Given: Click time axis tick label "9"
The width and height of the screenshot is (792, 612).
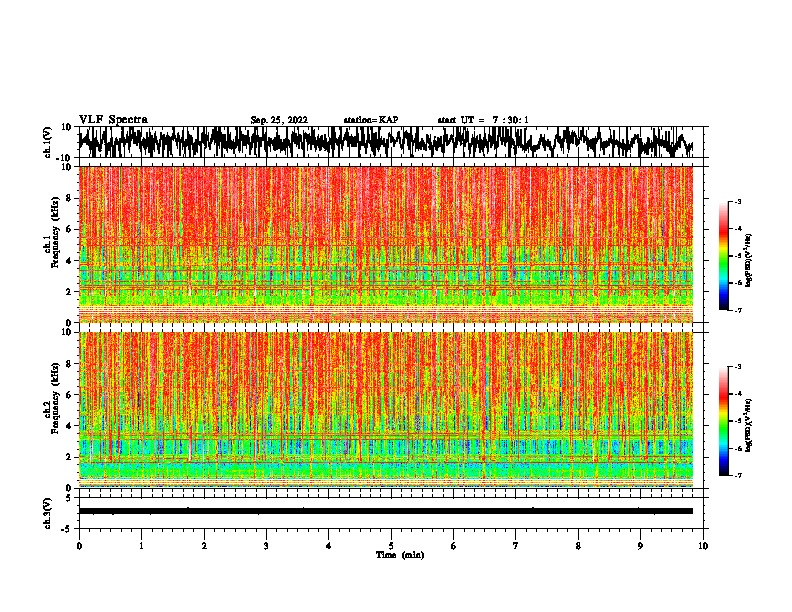Looking at the screenshot, I should point(640,546).
